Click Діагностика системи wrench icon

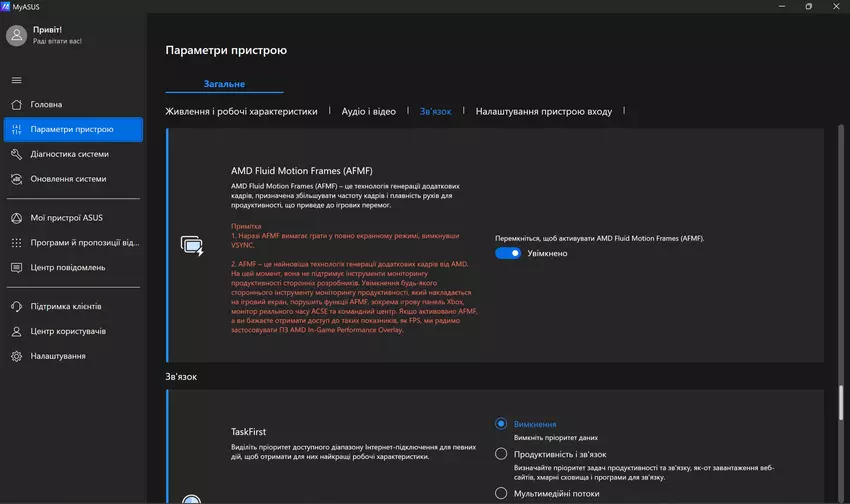17,154
